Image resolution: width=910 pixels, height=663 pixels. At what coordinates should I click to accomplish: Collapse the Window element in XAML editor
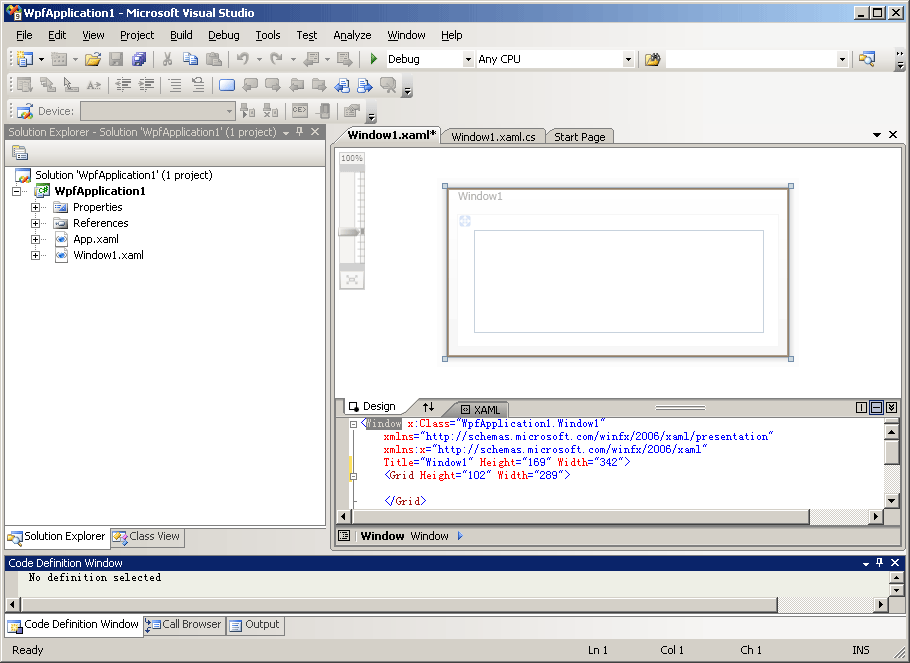[353, 424]
